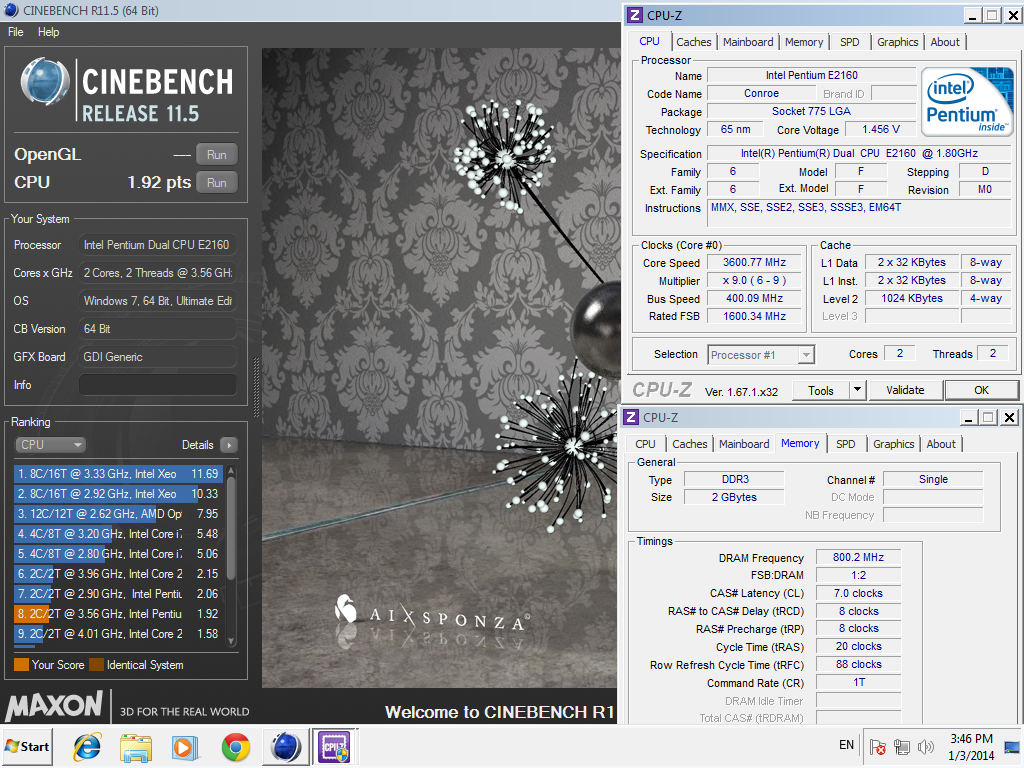This screenshot has width=1024, height=768.
Task: Switch to Cinebench taskbar icon
Action: 286,747
